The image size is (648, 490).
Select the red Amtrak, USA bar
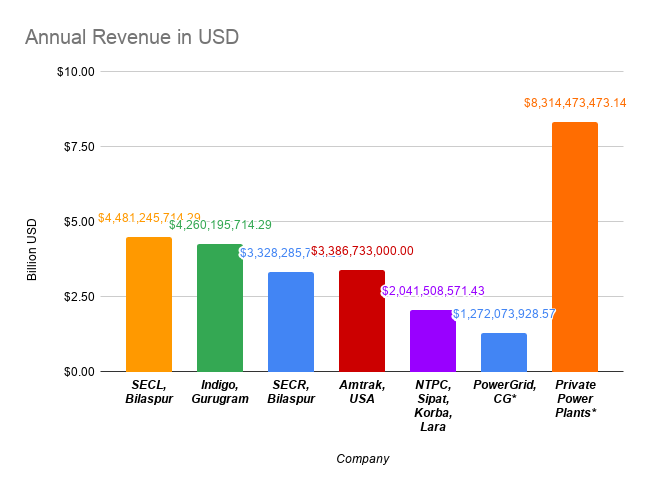tap(362, 321)
